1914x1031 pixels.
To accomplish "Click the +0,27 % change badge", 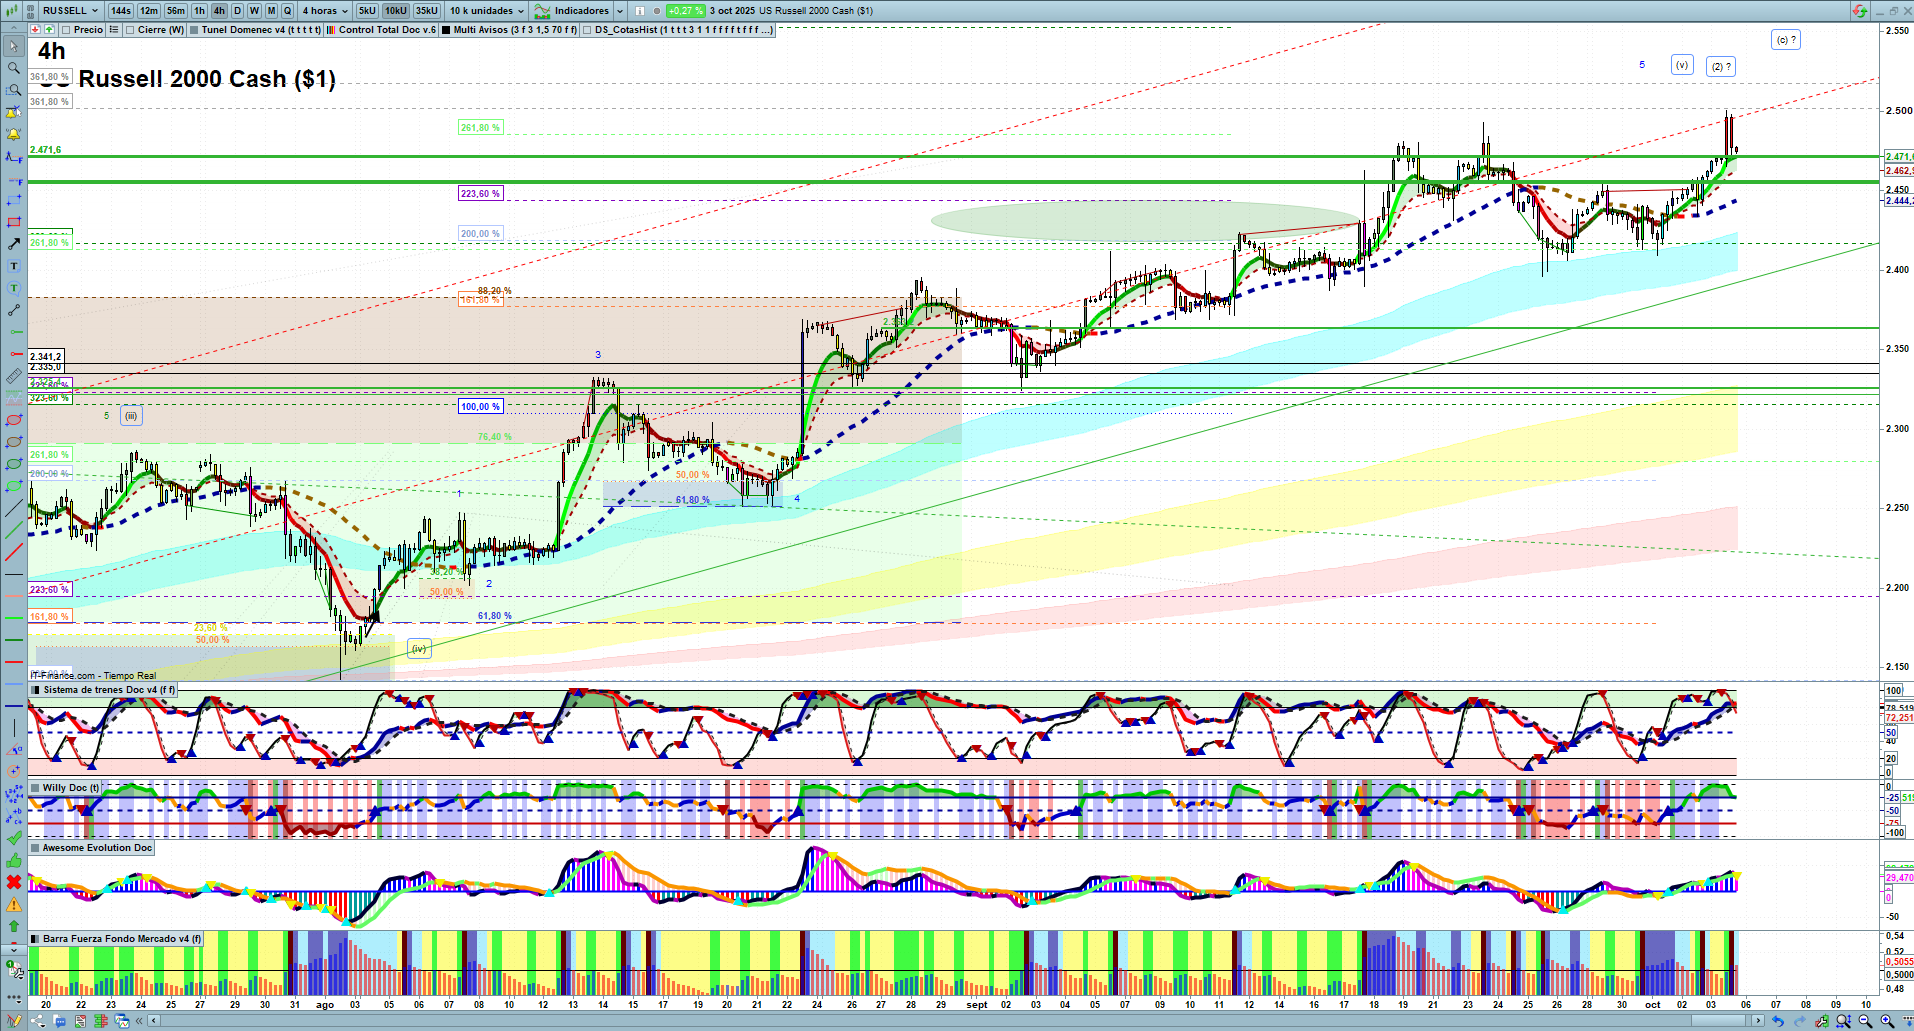I will (x=686, y=11).
